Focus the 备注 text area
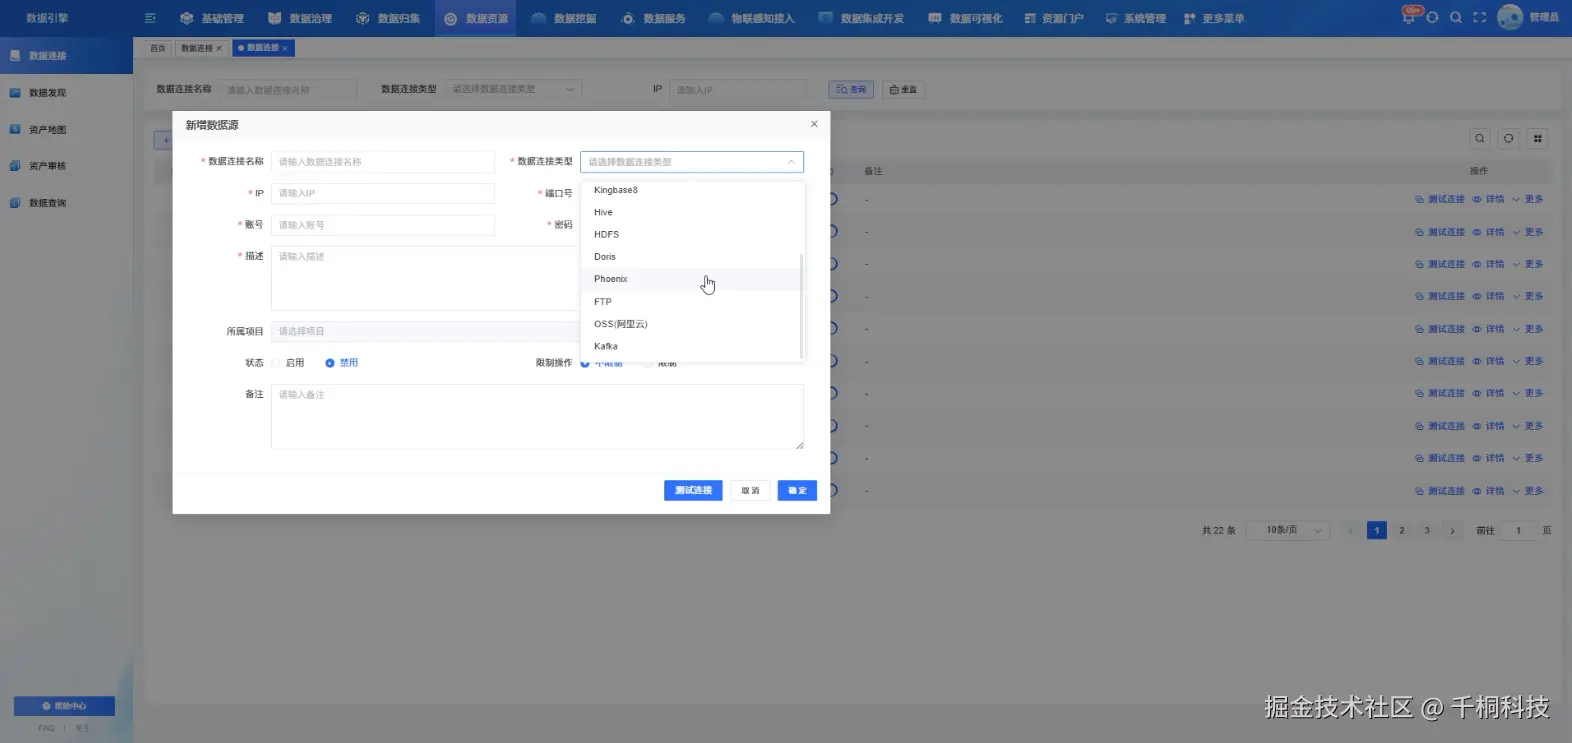 537,417
